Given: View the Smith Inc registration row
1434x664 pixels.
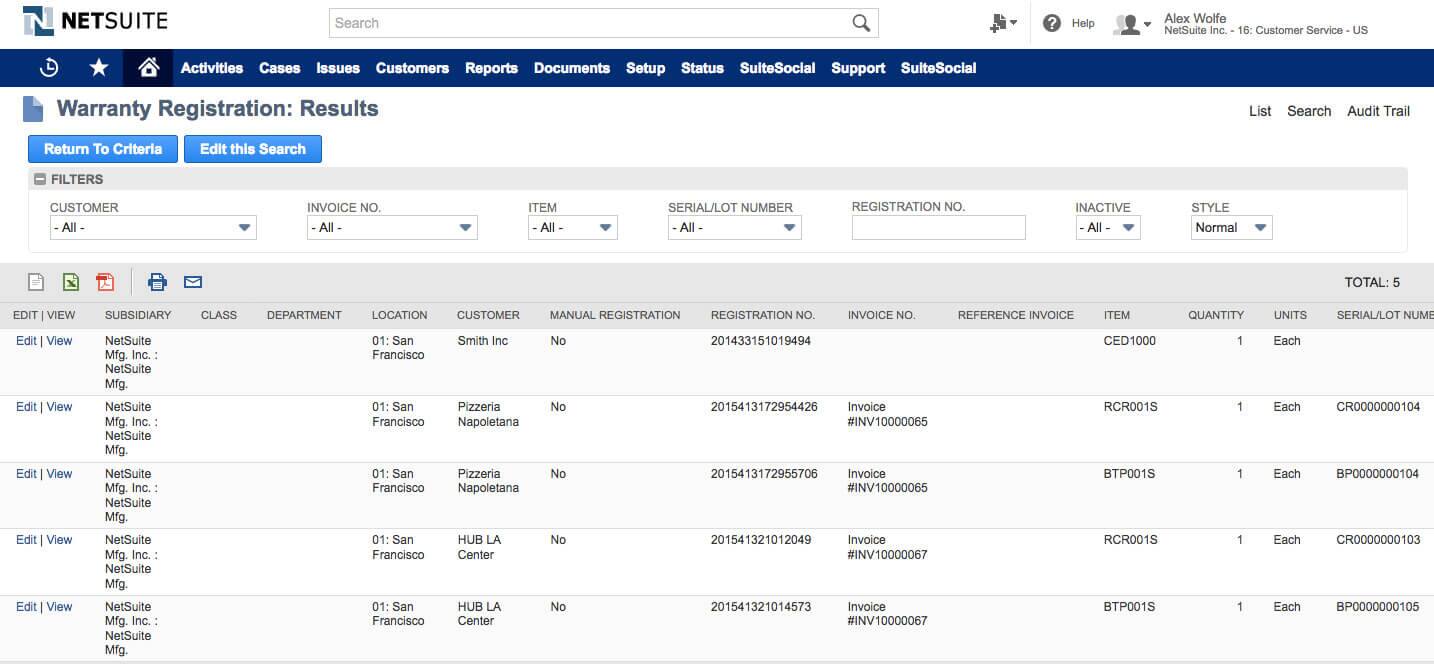Looking at the screenshot, I should click(59, 341).
